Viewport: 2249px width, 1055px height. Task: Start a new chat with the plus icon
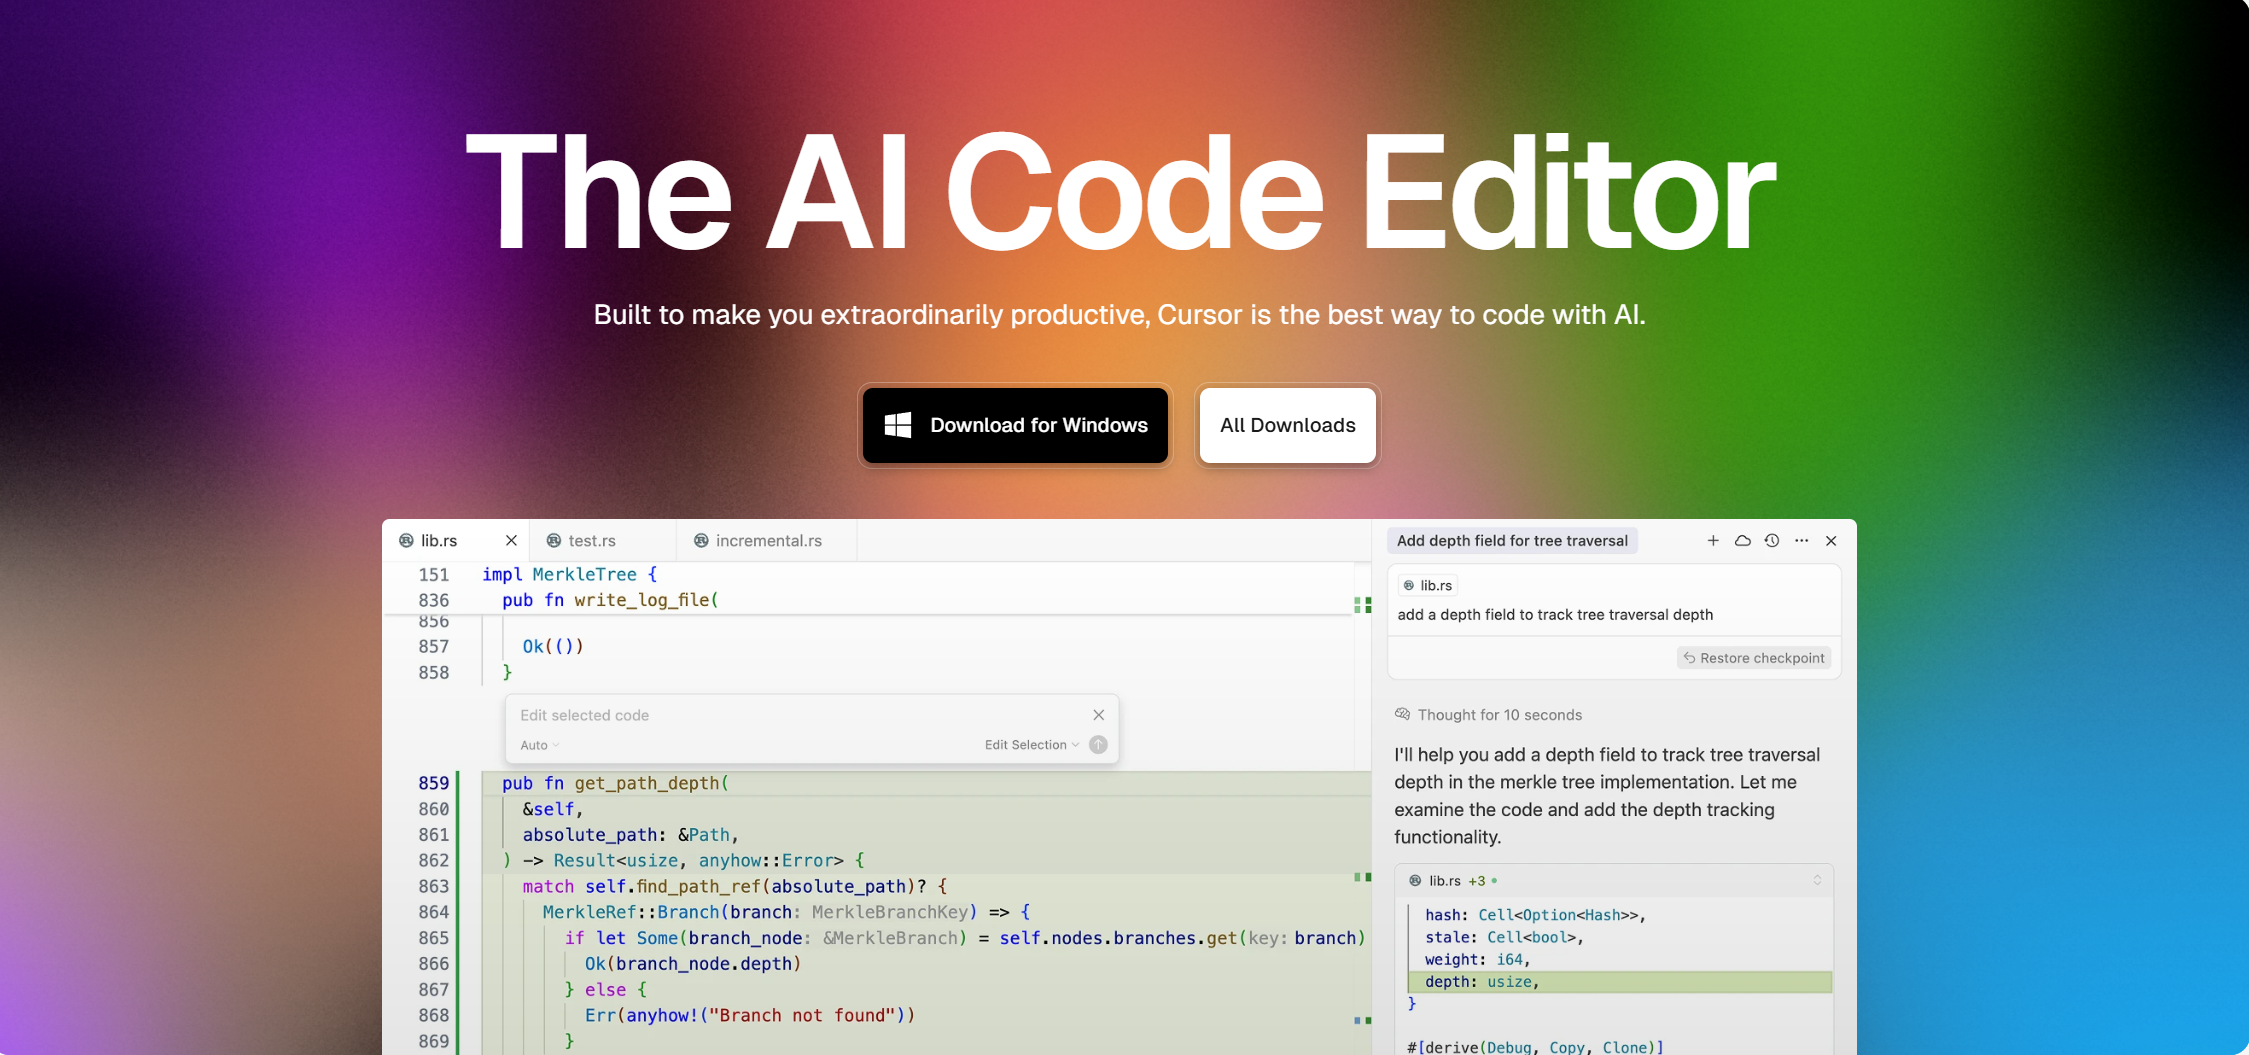[x=1713, y=540]
